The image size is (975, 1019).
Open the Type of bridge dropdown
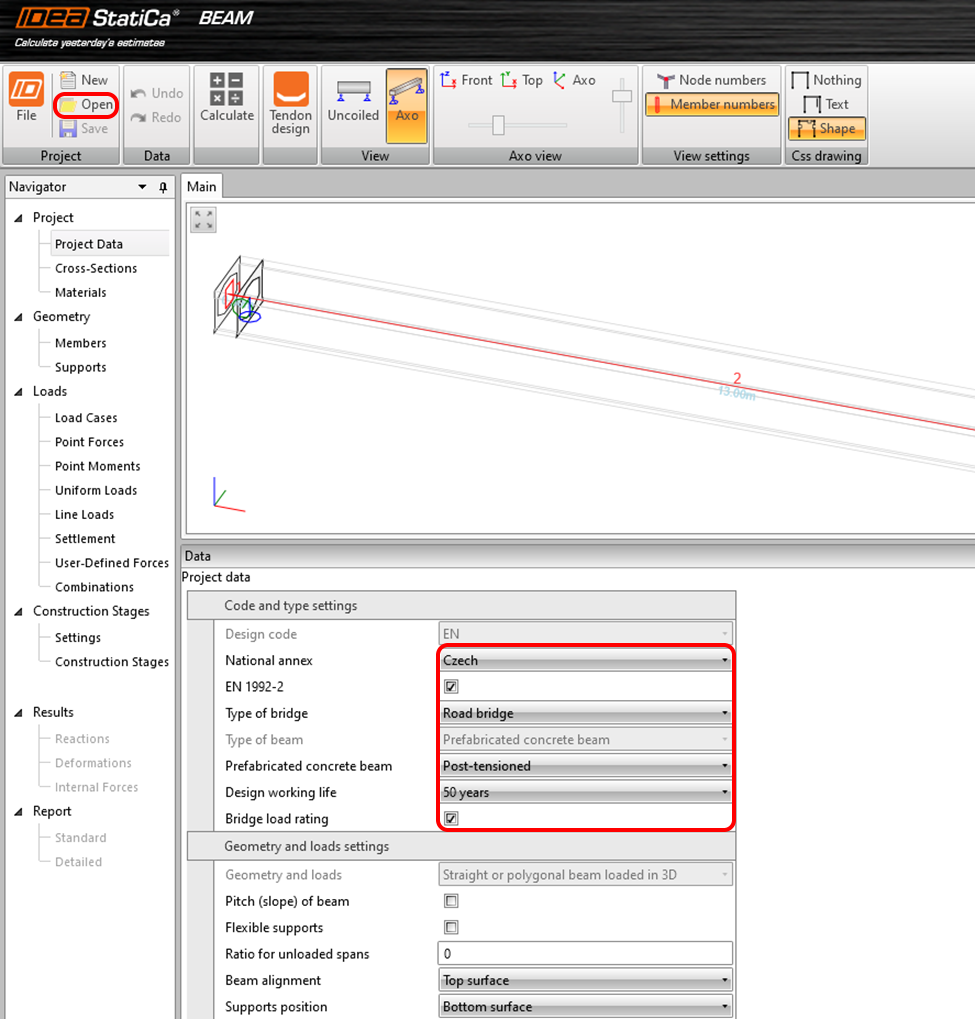[585, 714]
